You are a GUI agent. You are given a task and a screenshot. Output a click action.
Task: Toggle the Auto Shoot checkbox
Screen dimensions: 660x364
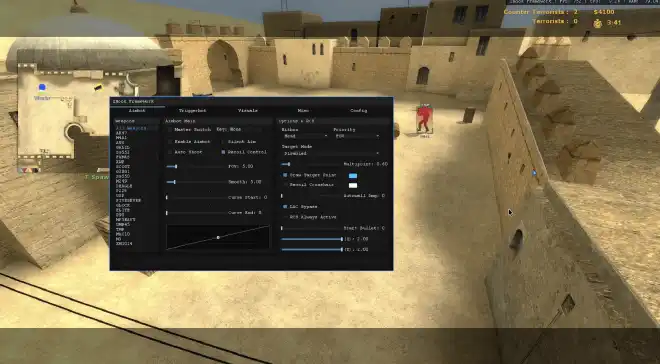(170, 152)
